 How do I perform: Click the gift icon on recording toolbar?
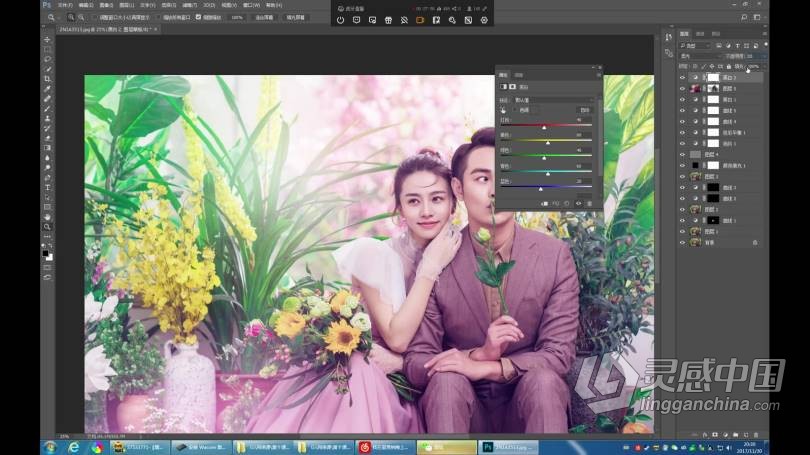(x=388, y=20)
